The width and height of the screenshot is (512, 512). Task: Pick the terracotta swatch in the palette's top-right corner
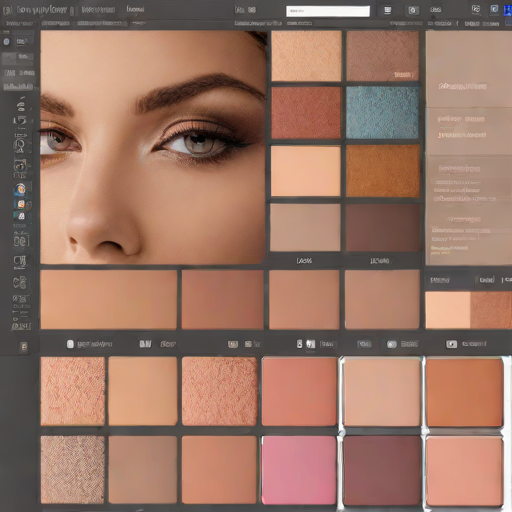[x=465, y=392]
